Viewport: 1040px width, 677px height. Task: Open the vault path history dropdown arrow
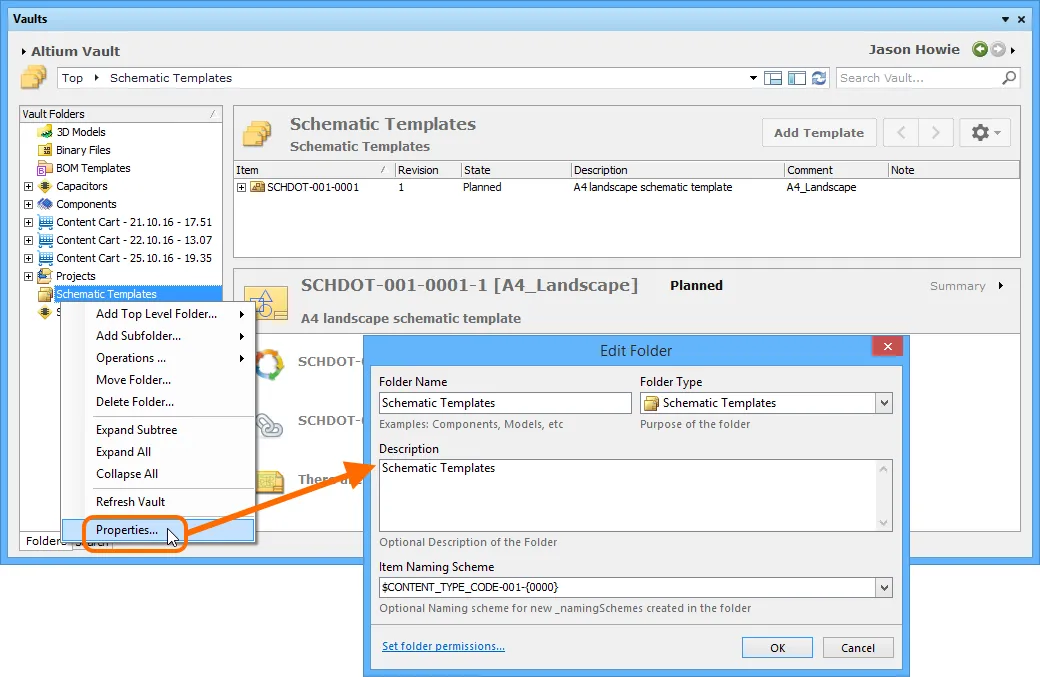pyautogui.click(x=753, y=78)
